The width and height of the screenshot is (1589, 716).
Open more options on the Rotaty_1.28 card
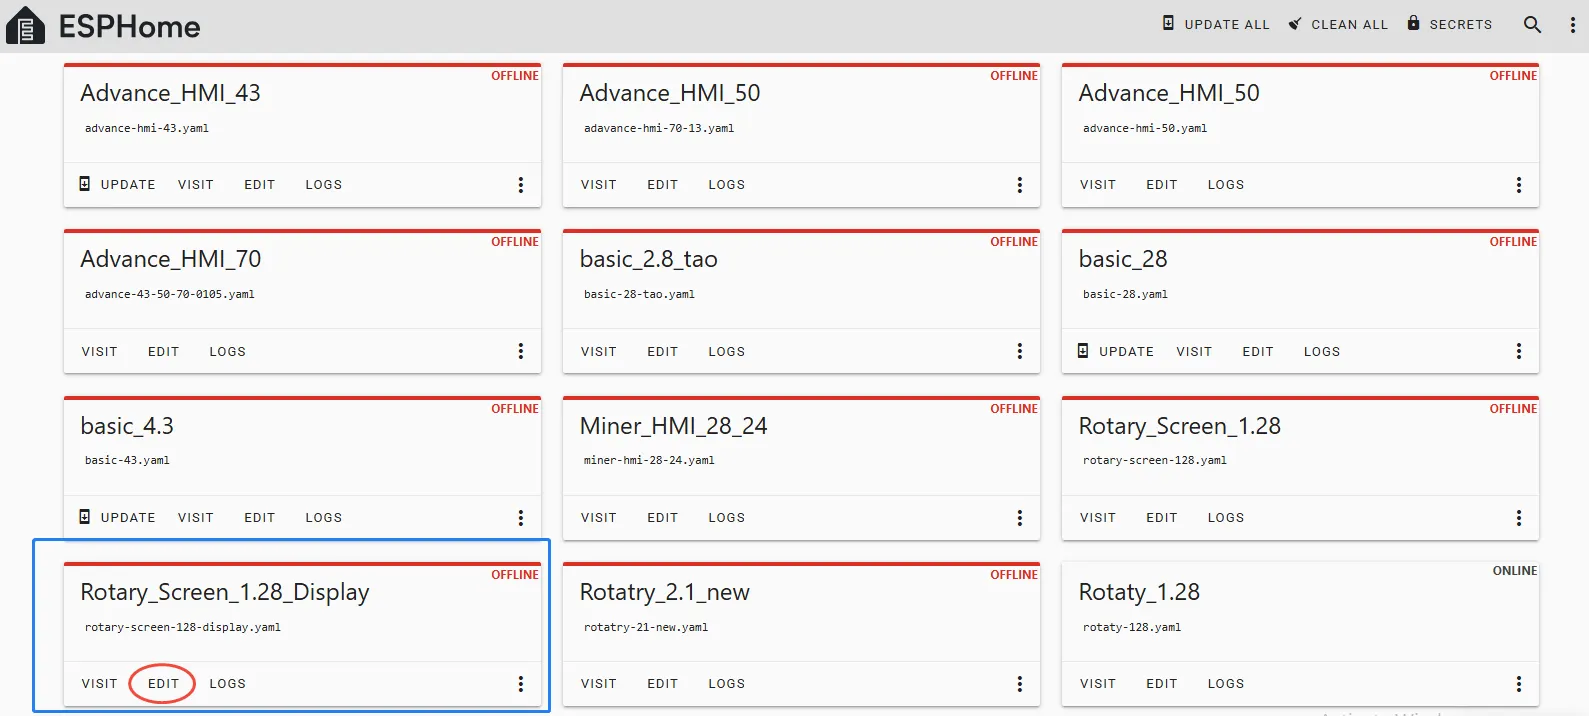(x=1518, y=684)
